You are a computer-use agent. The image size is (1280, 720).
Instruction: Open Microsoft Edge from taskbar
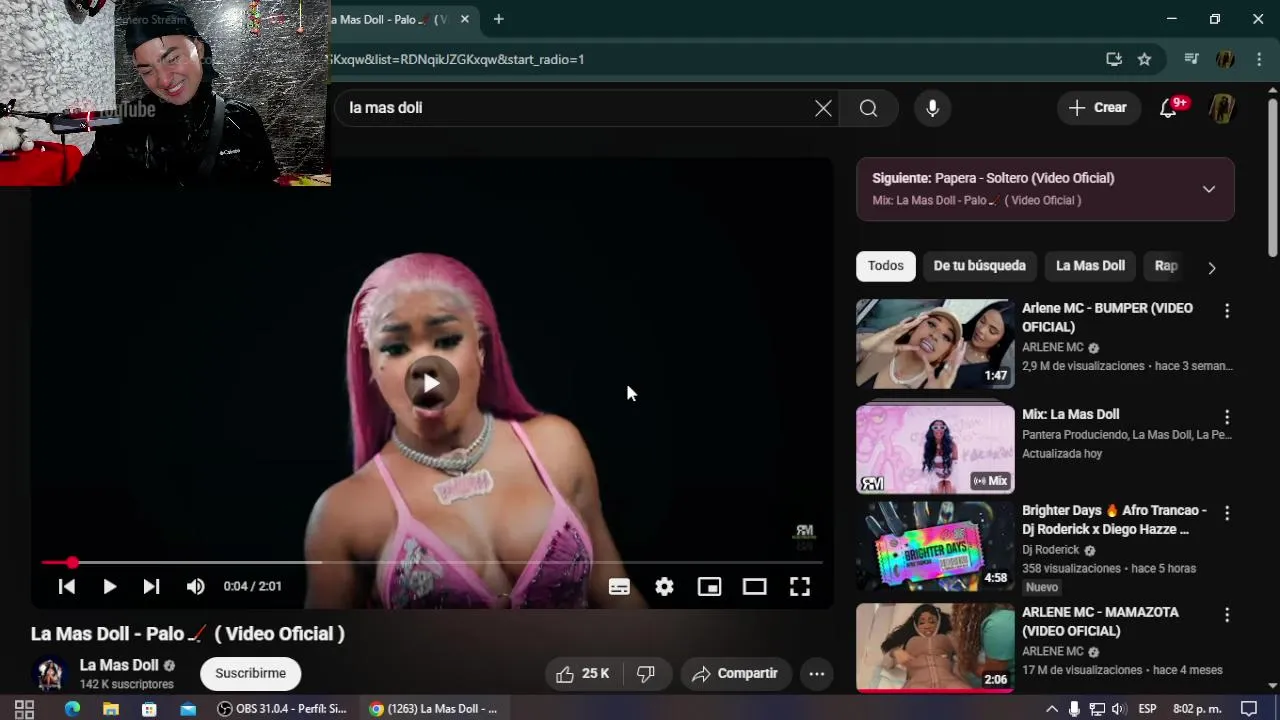[x=72, y=709]
